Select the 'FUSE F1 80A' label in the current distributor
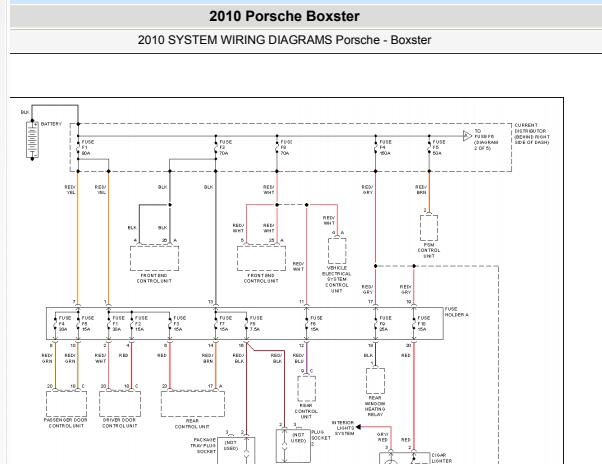 87,147
